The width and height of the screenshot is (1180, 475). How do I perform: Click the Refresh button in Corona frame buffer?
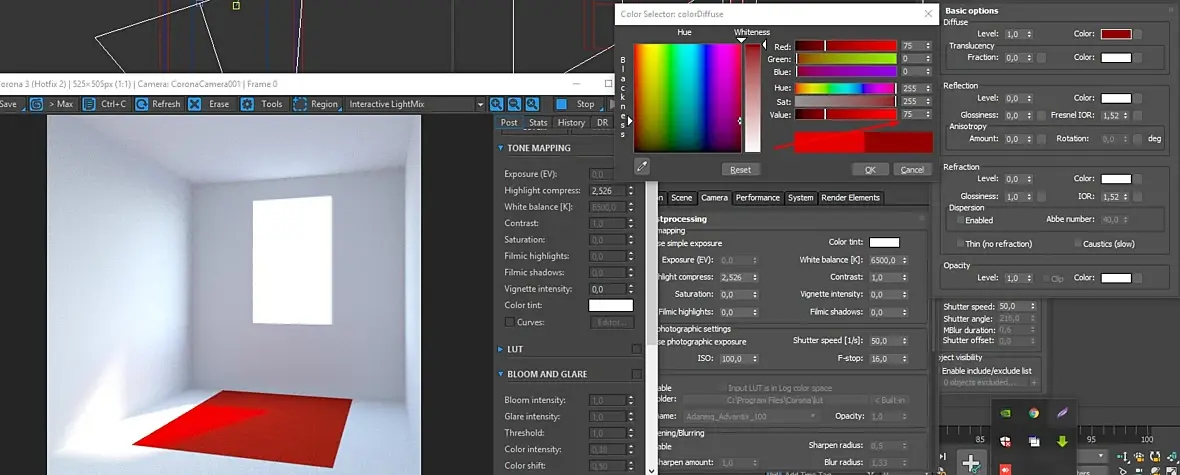tap(159, 104)
